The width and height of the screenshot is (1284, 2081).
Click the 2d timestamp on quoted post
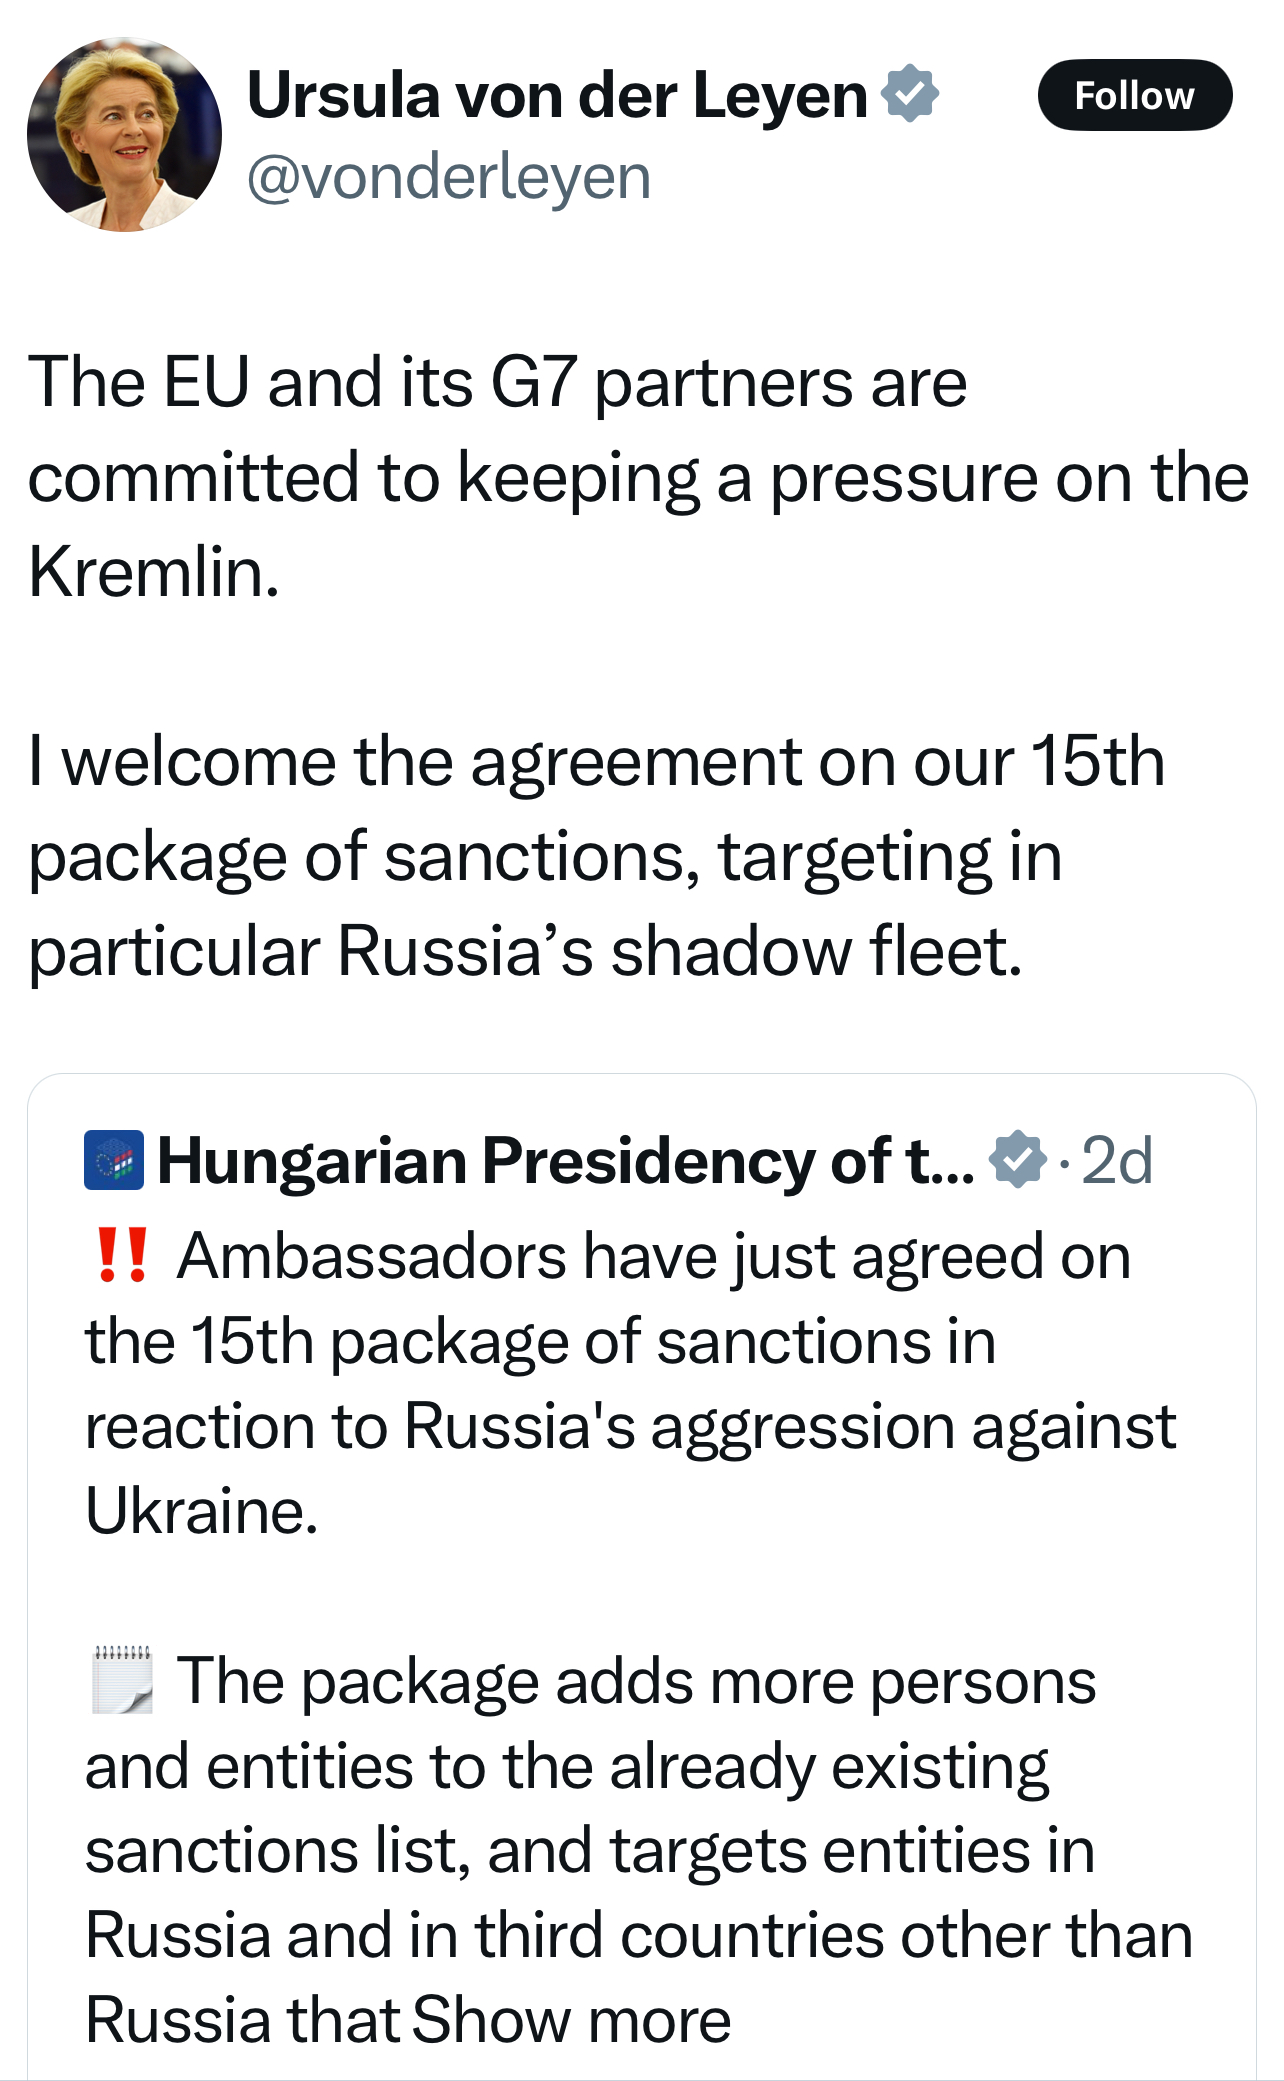coord(1117,1160)
